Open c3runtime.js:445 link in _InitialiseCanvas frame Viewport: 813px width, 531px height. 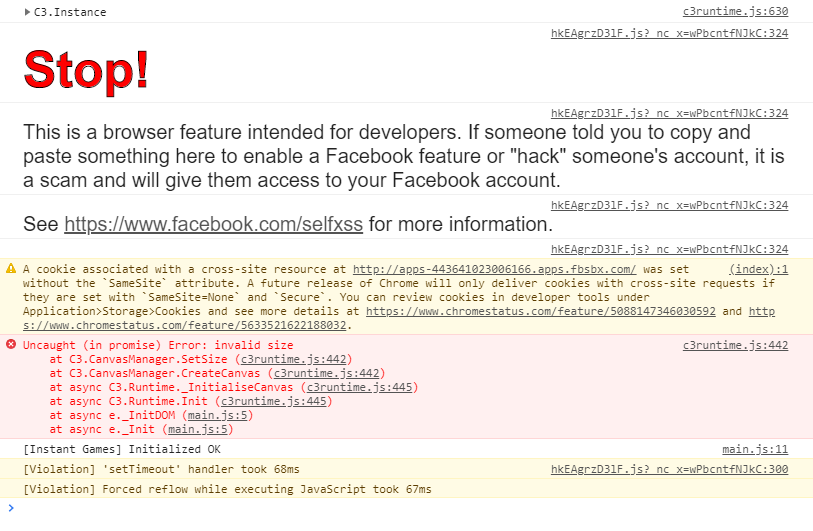(359, 387)
